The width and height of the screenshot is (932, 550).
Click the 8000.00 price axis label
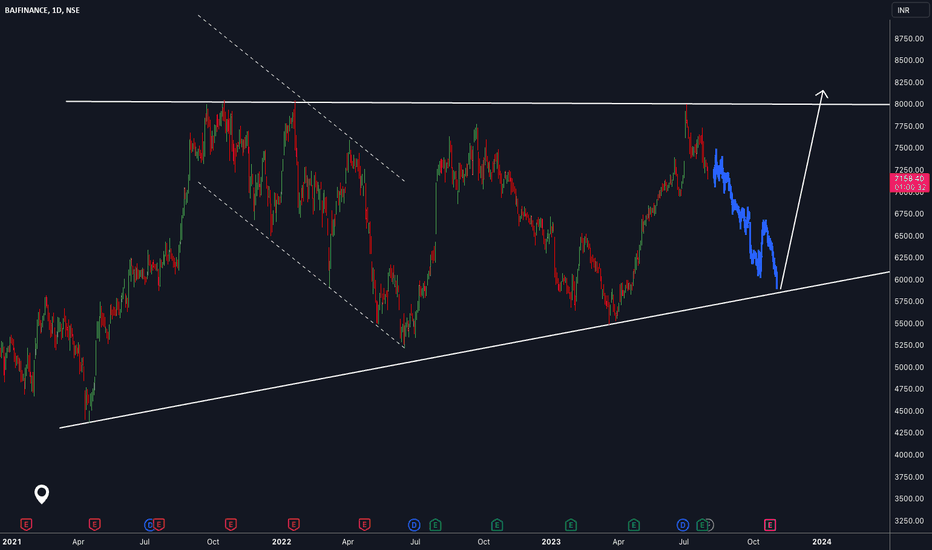tap(909, 104)
